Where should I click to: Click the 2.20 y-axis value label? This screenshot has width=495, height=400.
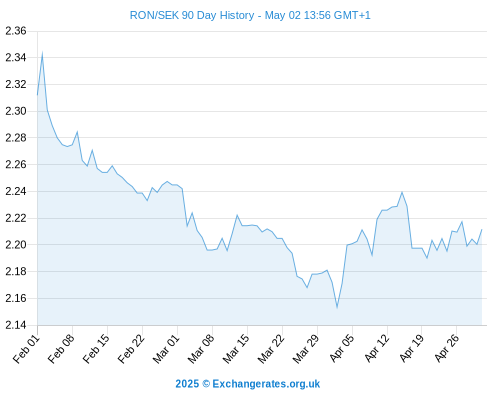(16, 245)
